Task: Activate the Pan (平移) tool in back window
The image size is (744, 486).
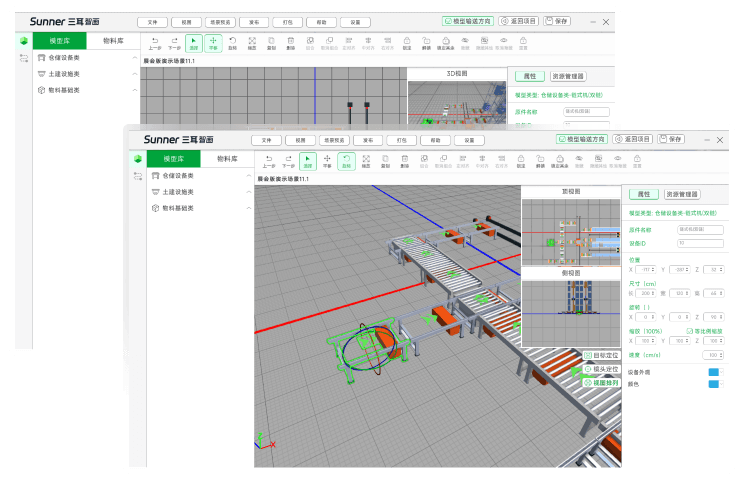Action: click(x=214, y=43)
